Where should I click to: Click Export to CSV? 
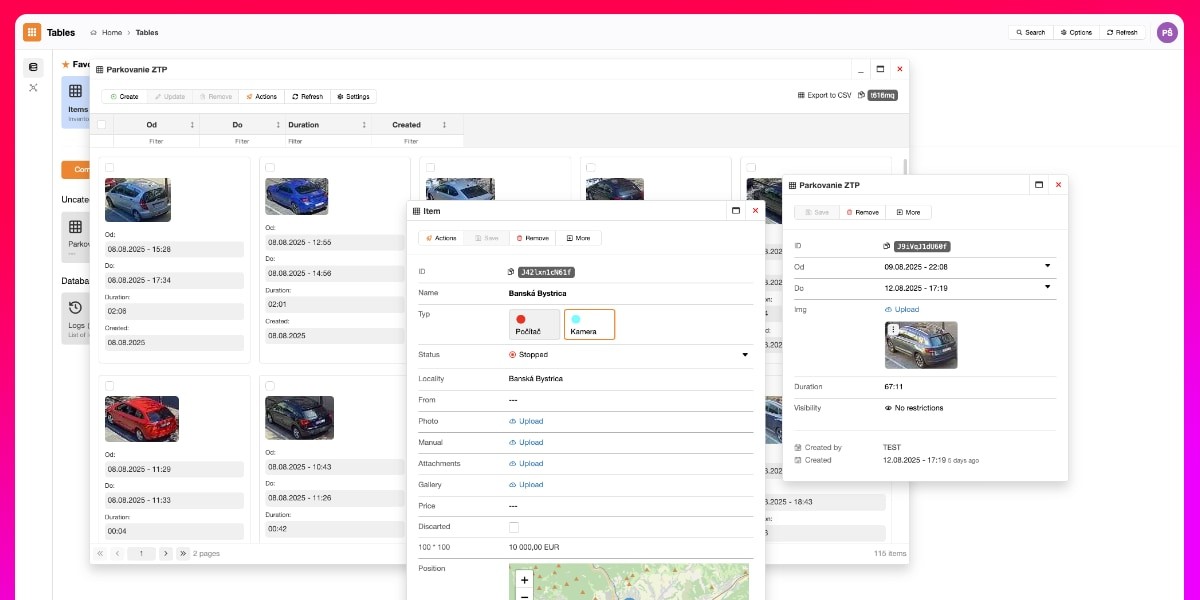(x=824, y=95)
